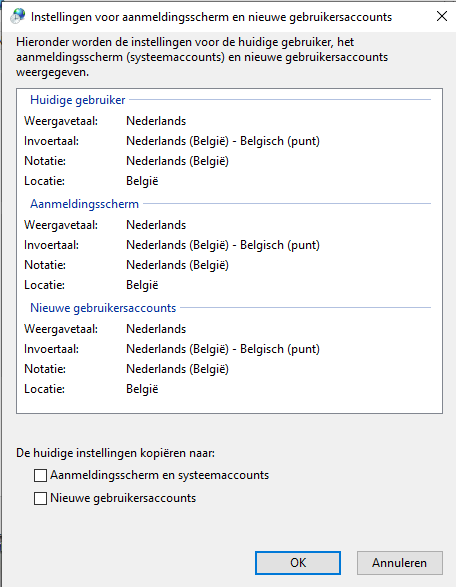
Task: Click the globe icon in title bar
Action: [18, 16]
